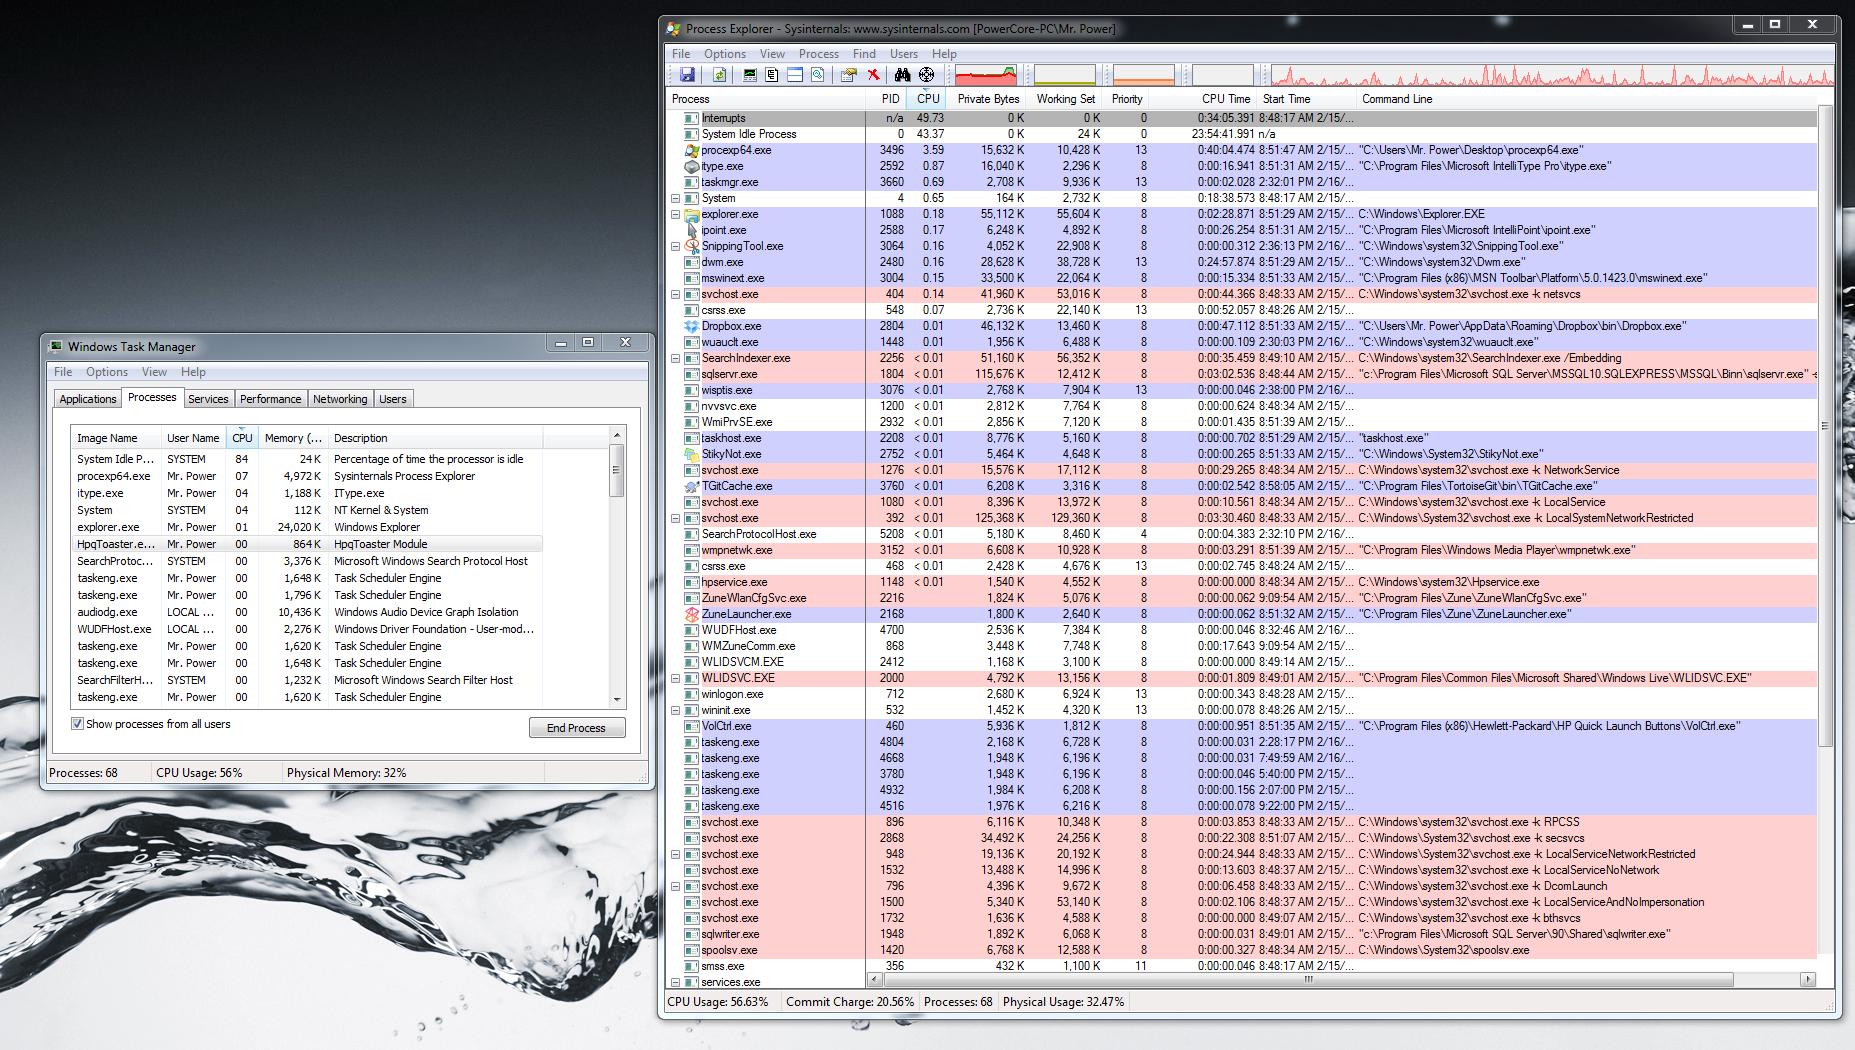1855x1050 pixels.
Task: Collapse the System process tree node
Action: [675, 198]
